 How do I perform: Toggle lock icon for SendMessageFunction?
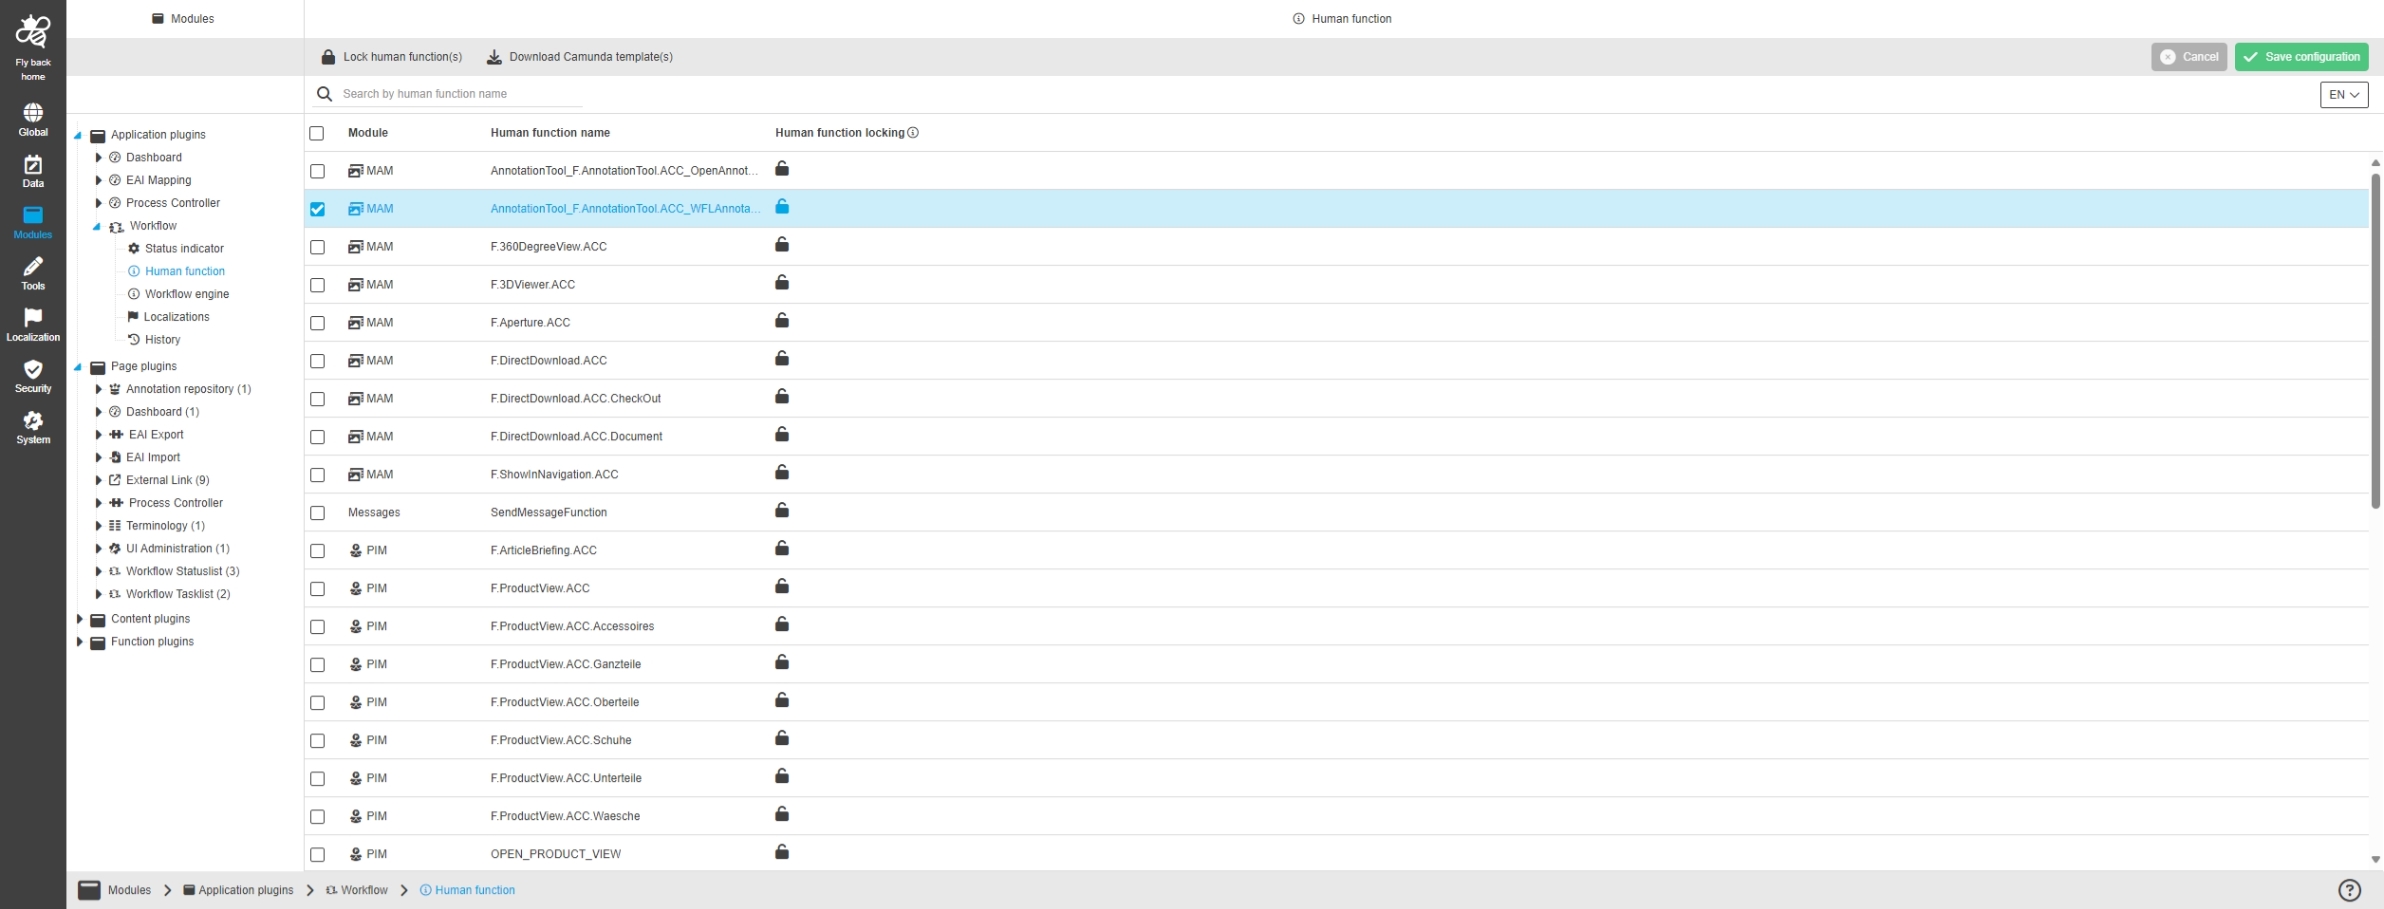782,511
